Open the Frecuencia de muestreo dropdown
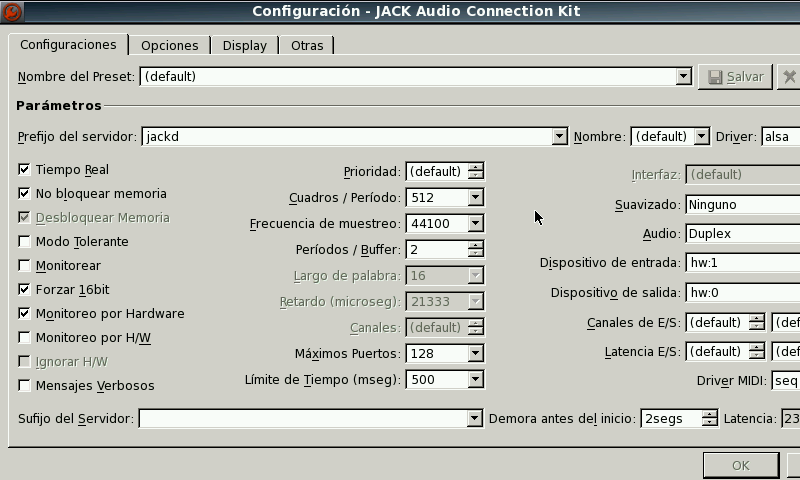800x480 pixels. click(476, 223)
